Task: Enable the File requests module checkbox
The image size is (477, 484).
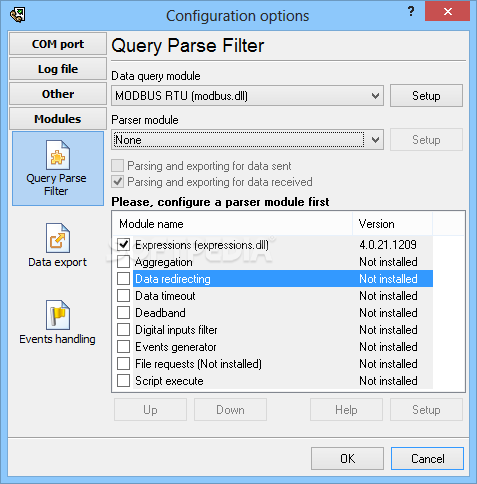Action: [x=123, y=364]
